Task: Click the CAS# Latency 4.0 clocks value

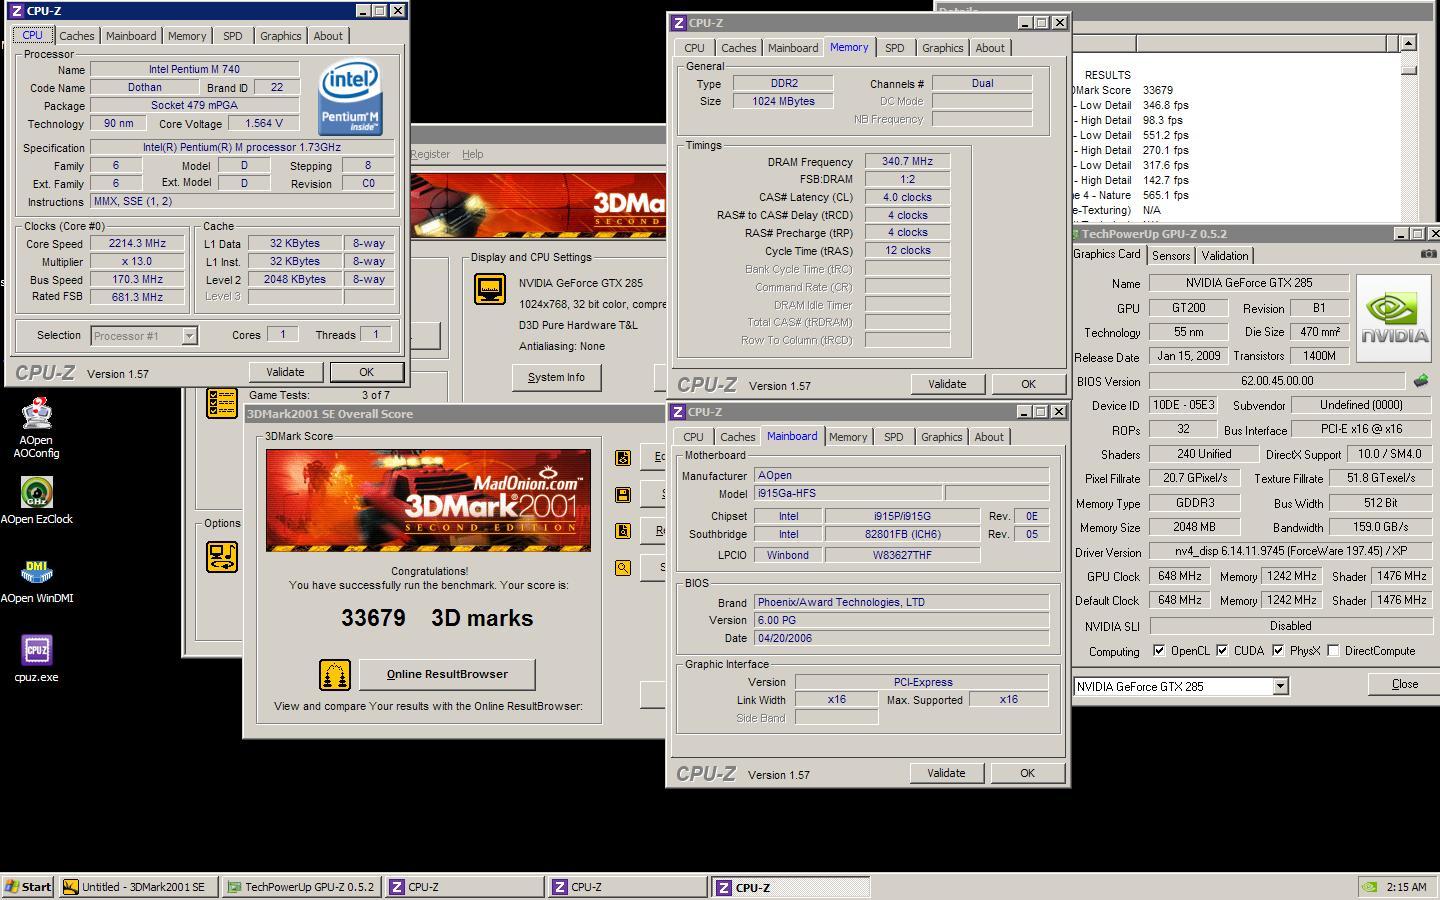Action: click(907, 197)
